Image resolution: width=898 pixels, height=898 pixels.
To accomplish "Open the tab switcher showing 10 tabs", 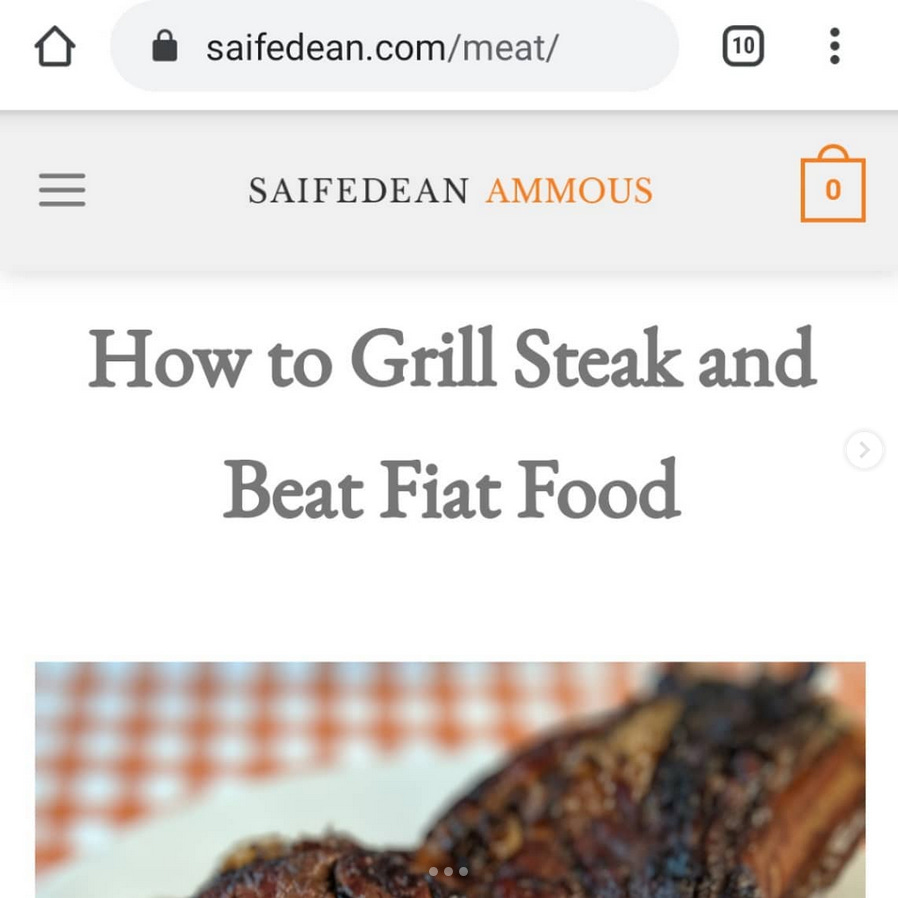I will coord(743,46).
